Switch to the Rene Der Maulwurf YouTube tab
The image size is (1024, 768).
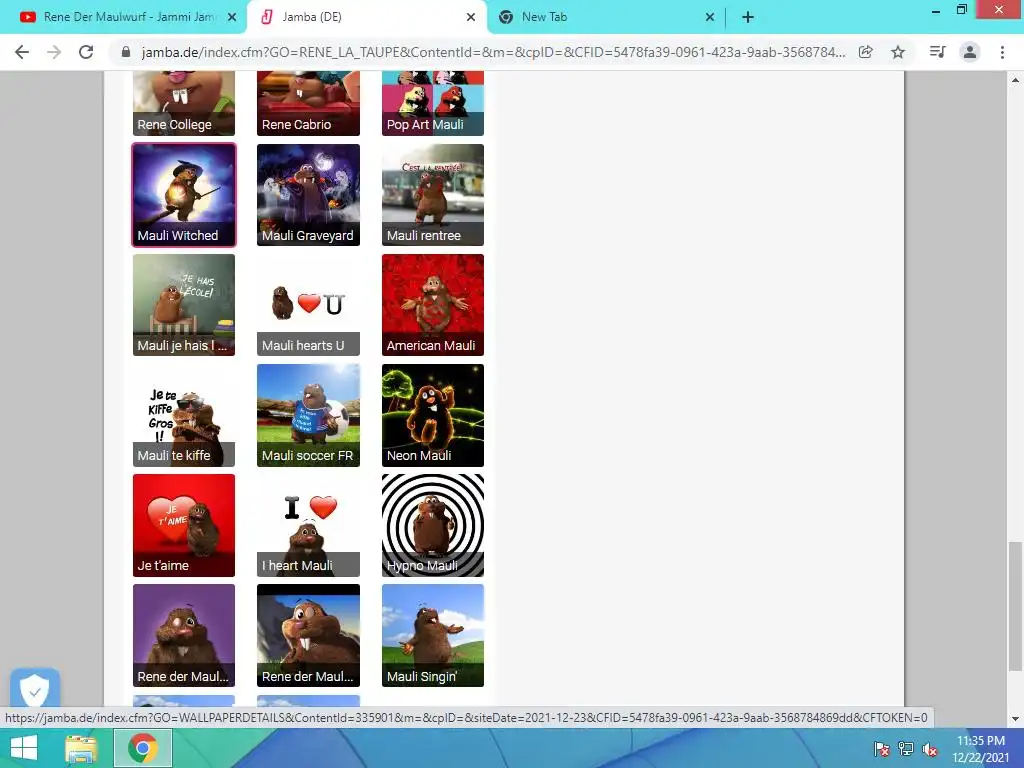pos(124,18)
